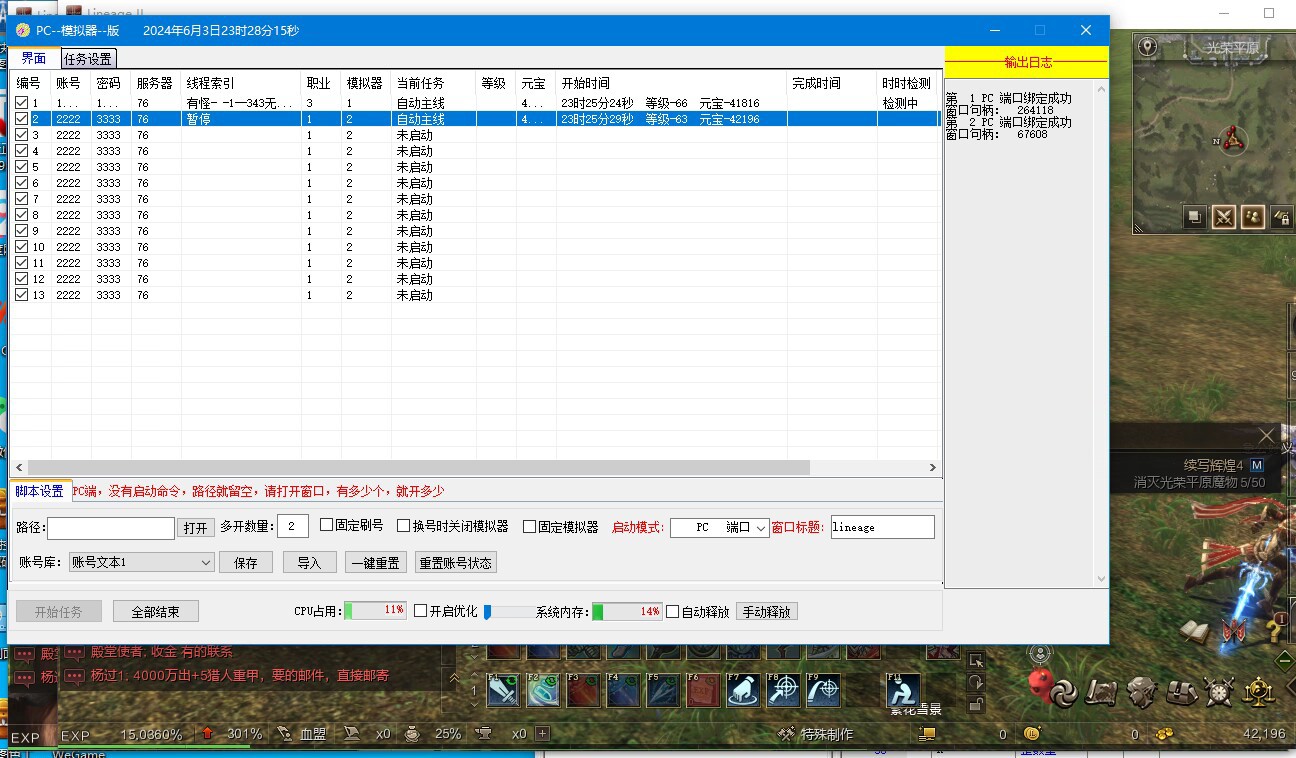The width and height of the screenshot is (1296, 758).
Task: Click the lock icon beside the skill bar
Action: click(976, 704)
